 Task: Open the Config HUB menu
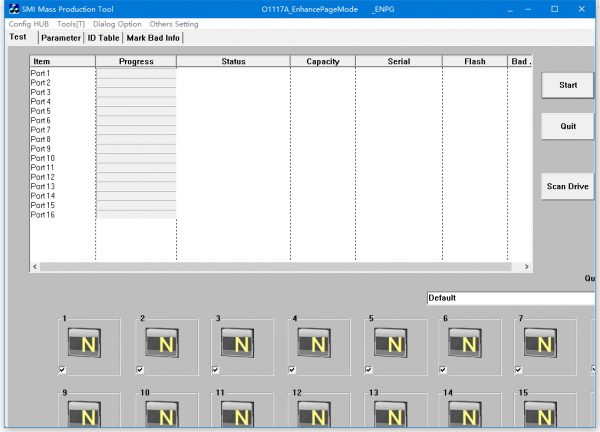tap(29, 23)
